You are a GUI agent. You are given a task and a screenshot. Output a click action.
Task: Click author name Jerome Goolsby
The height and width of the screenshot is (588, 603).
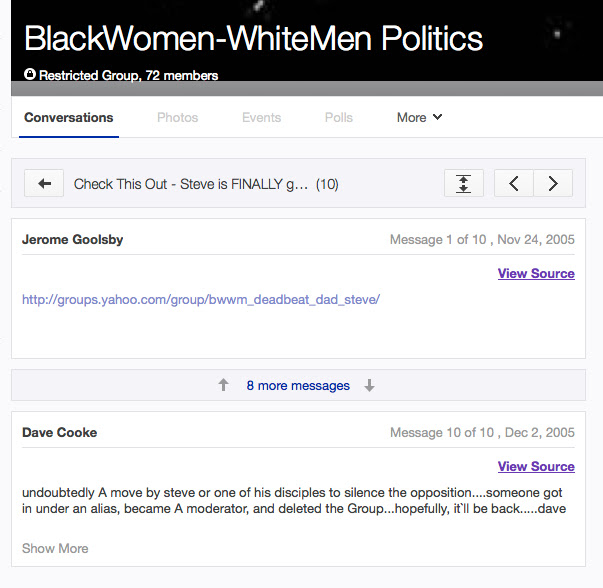click(73, 240)
